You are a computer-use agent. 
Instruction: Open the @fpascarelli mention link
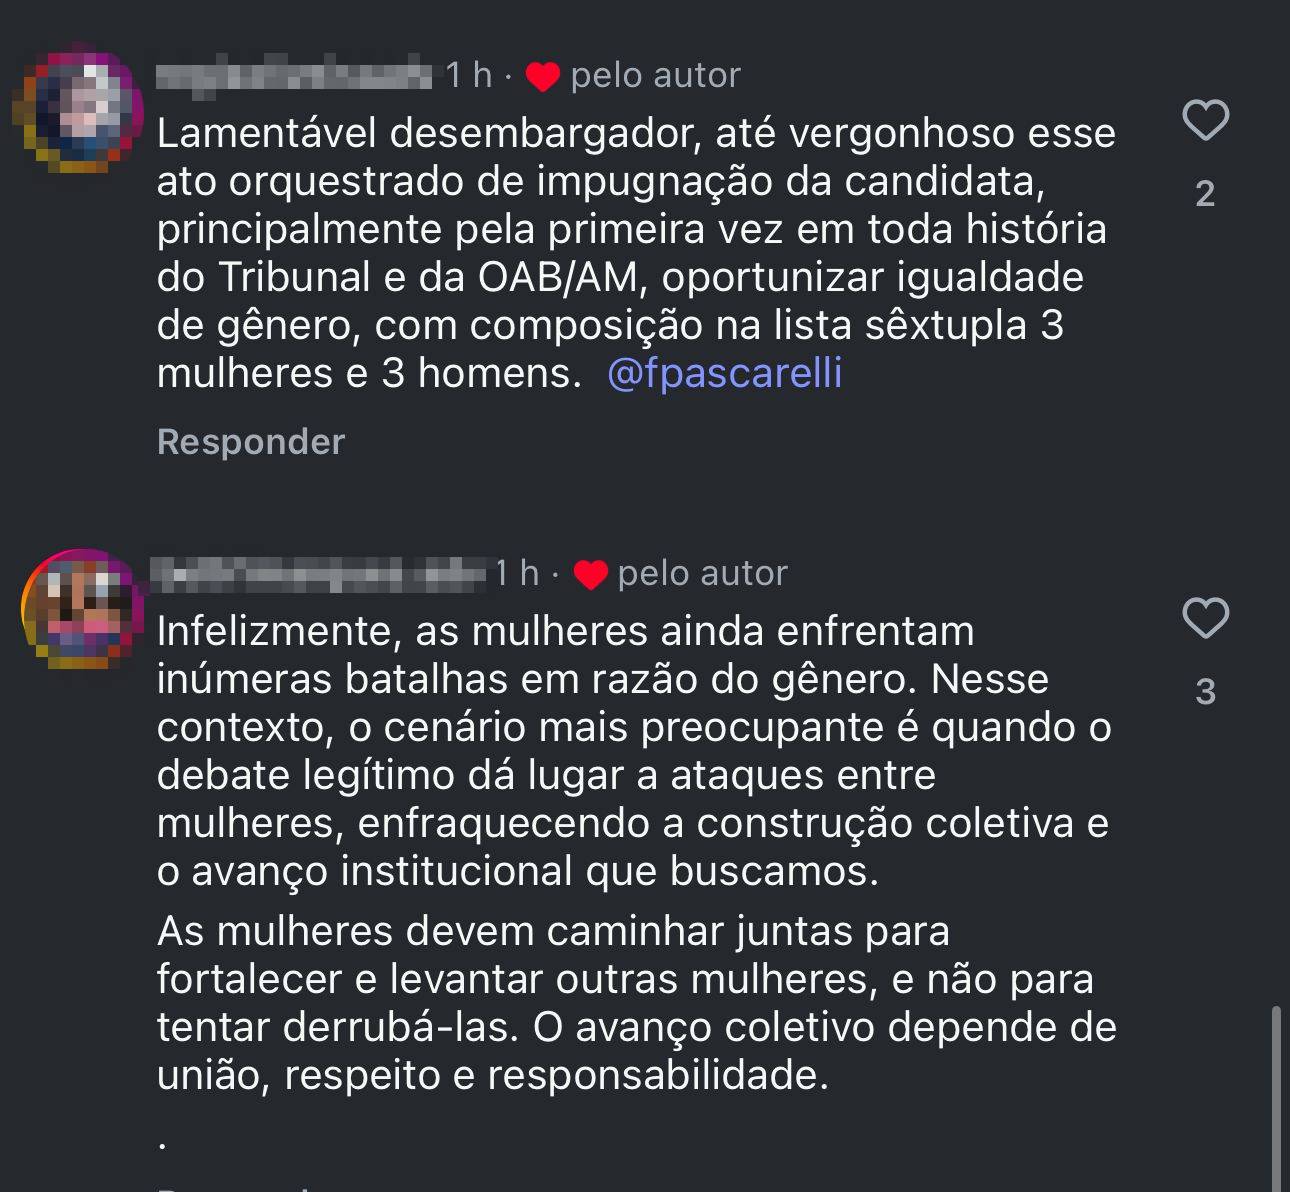click(x=724, y=373)
